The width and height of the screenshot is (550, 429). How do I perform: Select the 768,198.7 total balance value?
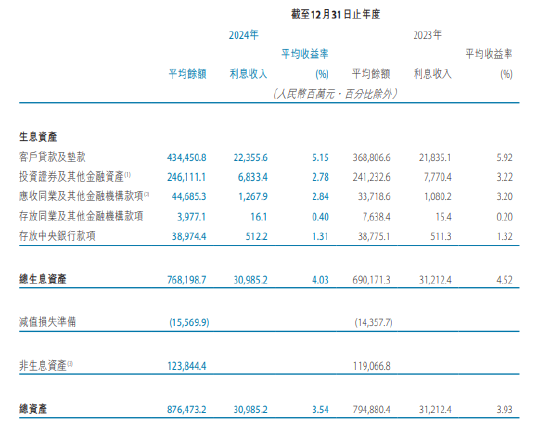(187, 280)
